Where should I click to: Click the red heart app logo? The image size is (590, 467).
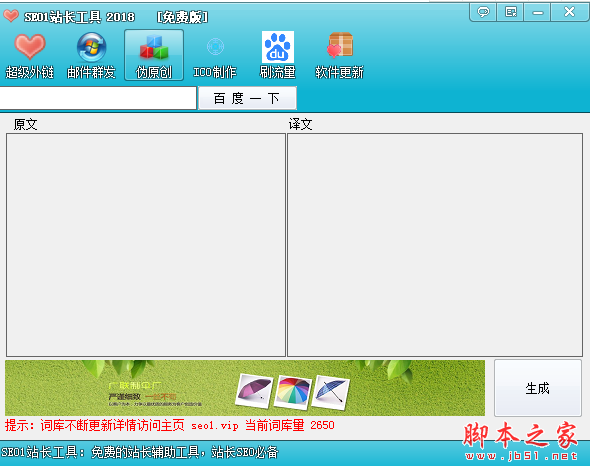pos(11,15)
